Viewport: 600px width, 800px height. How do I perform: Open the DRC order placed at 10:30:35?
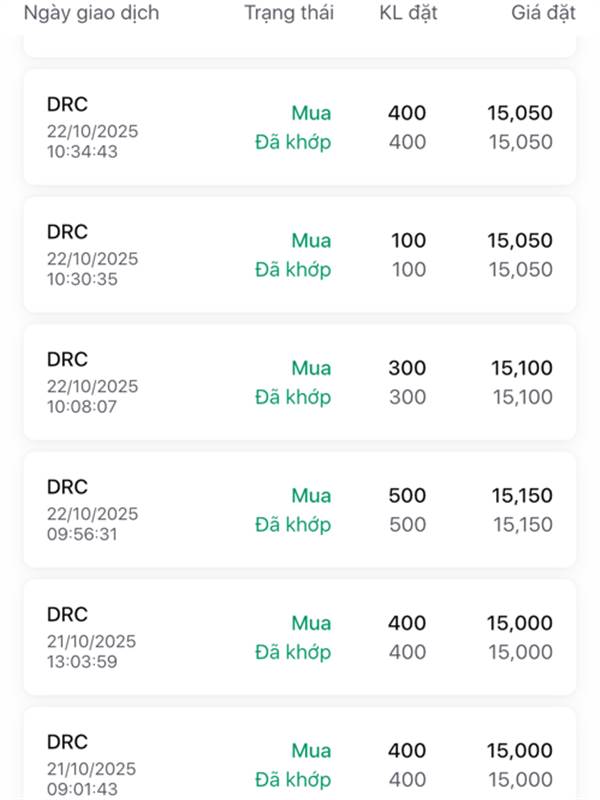click(300, 254)
